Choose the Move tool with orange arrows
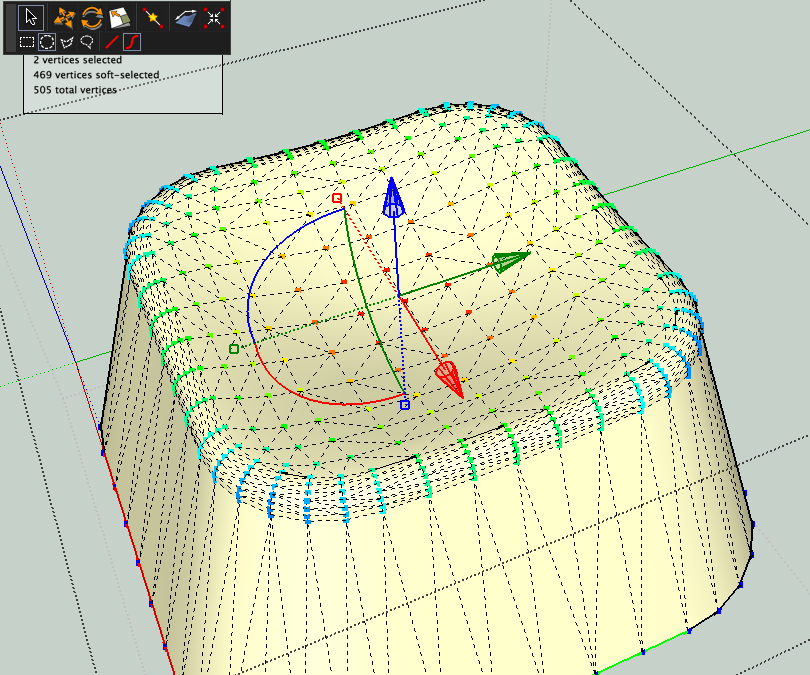This screenshot has width=810, height=675. [64, 17]
